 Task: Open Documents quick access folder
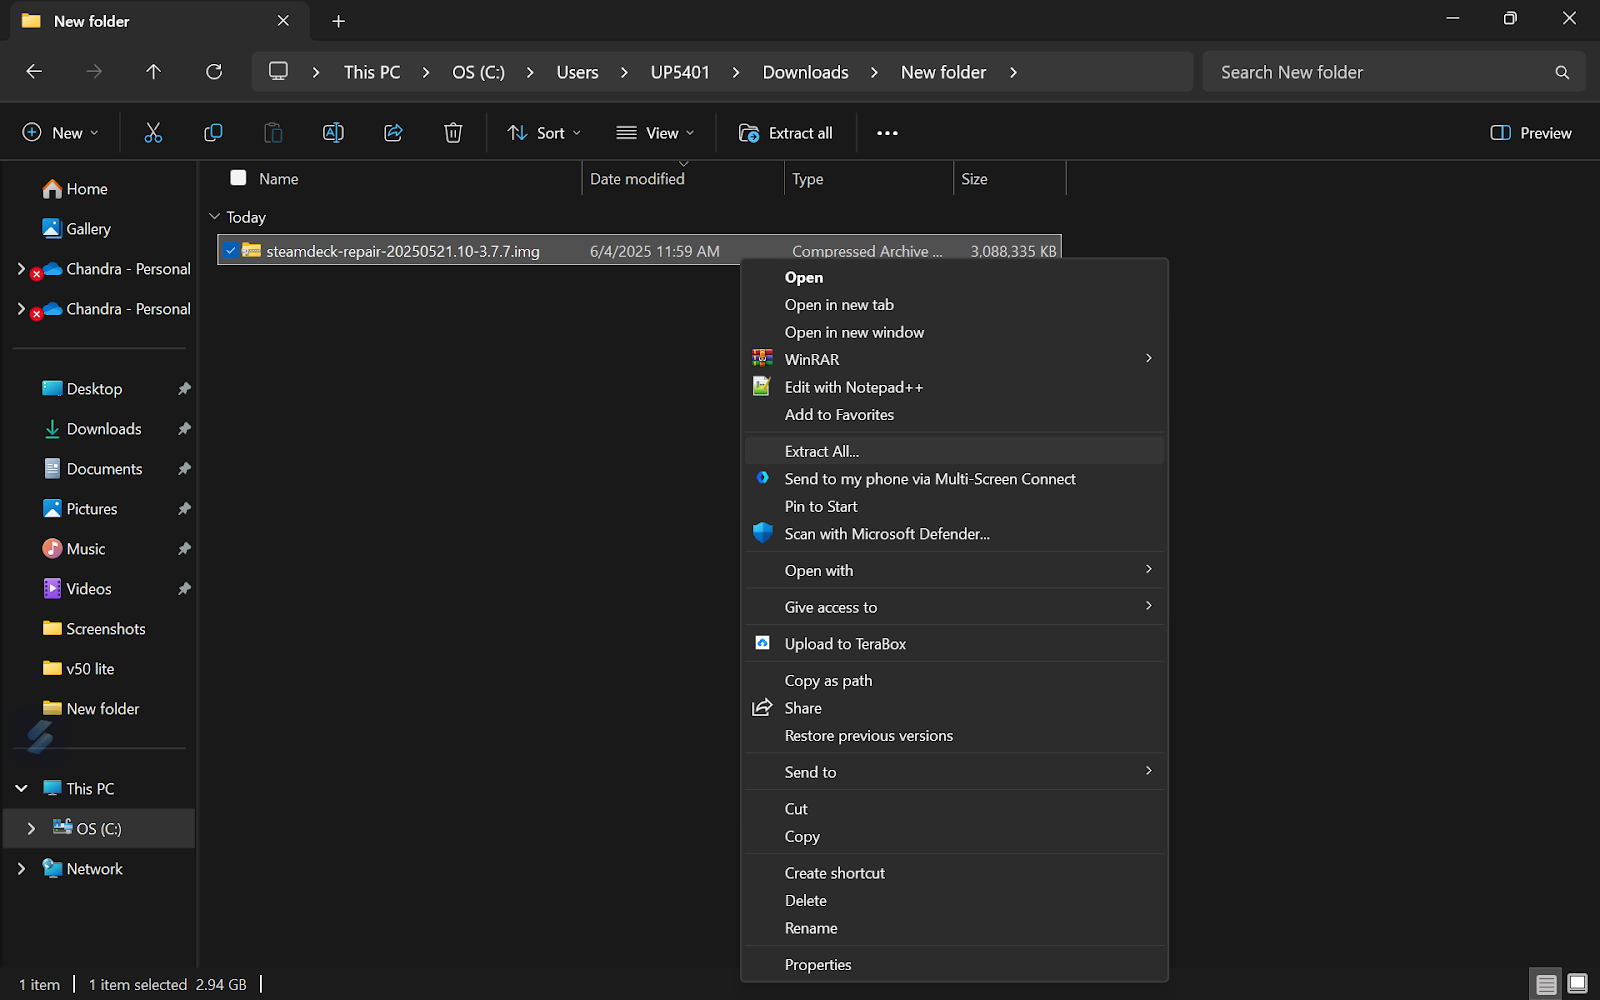pyautogui.click(x=92, y=469)
